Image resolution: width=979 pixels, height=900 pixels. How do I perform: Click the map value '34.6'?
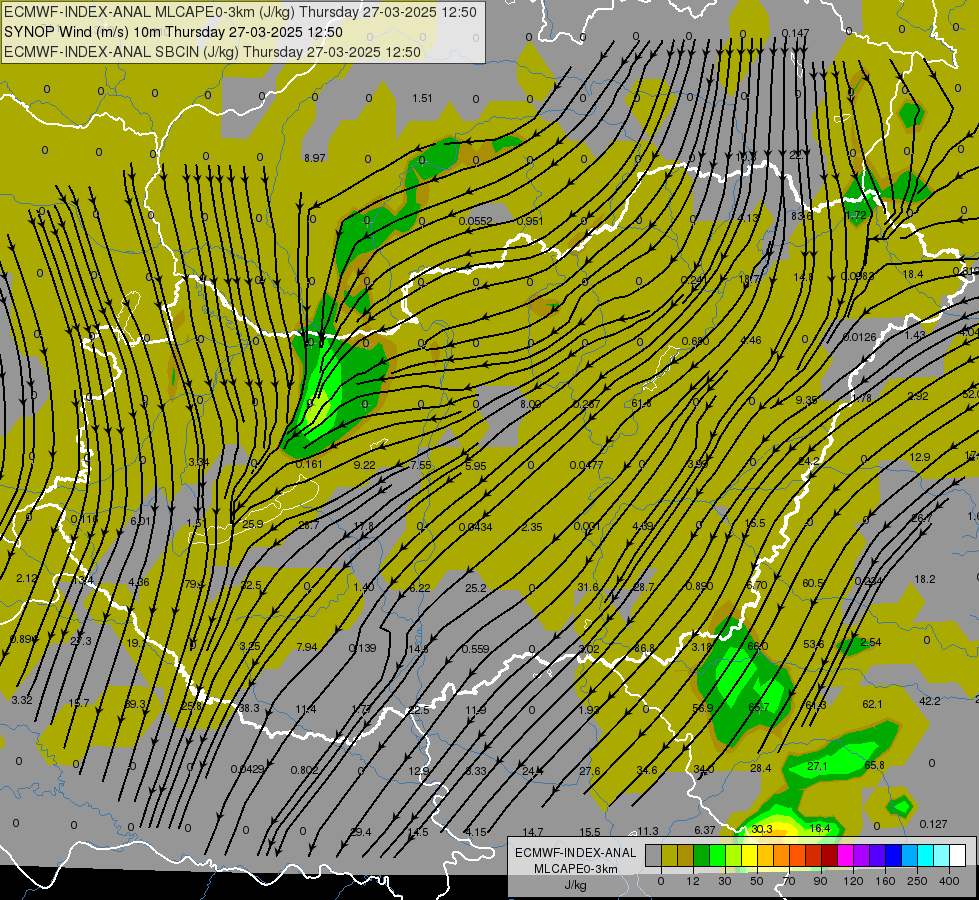[647, 770]
